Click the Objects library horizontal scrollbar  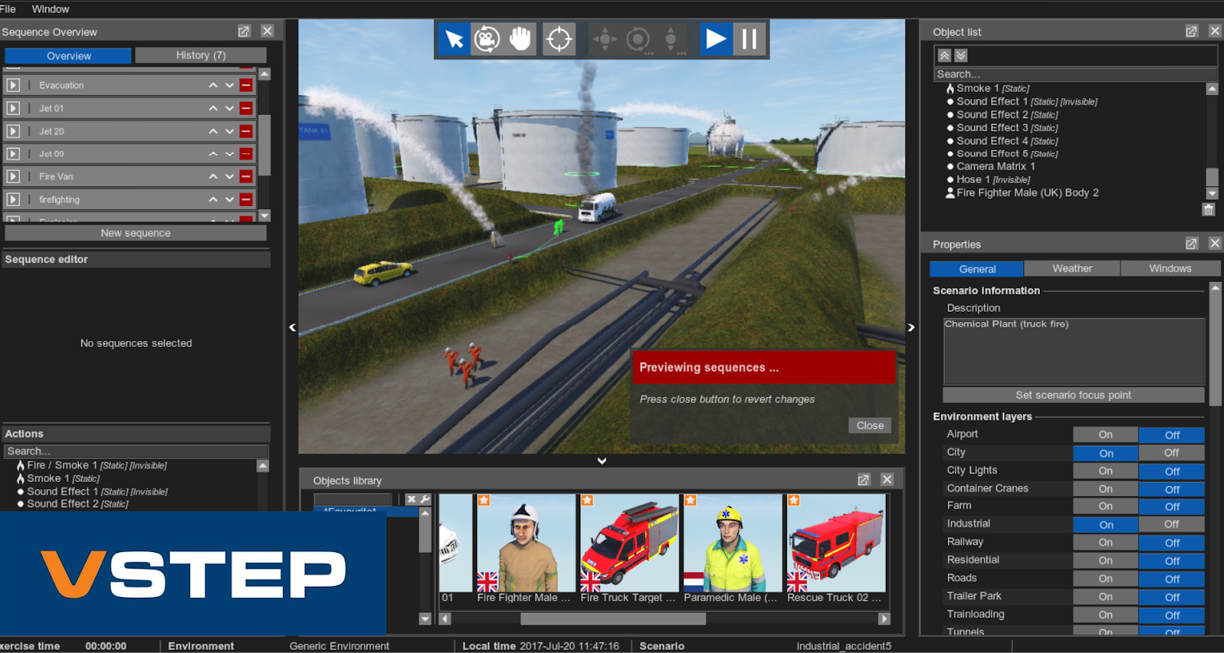point(613,619)
